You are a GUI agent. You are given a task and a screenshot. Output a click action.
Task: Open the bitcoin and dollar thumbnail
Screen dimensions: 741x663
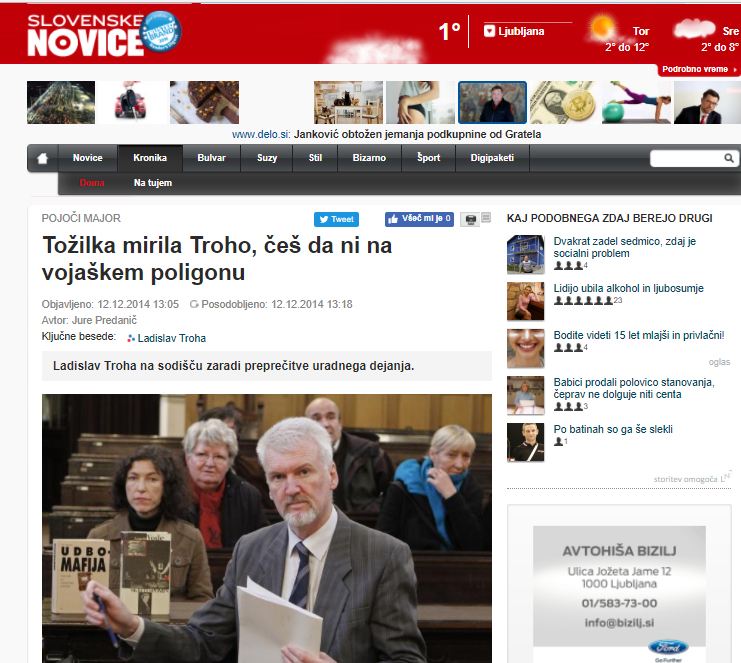click(x=563, y=102)
